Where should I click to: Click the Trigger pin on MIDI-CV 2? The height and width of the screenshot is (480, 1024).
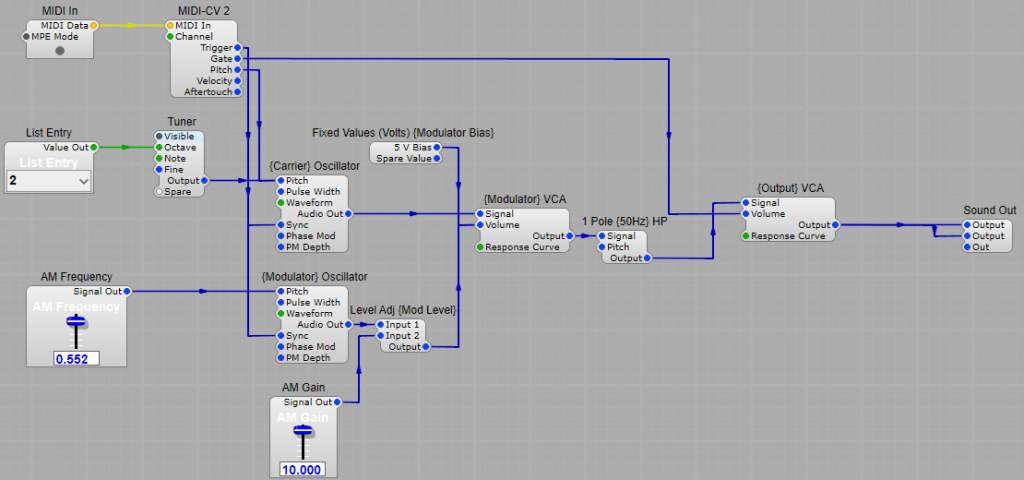[x=236, y=48]
